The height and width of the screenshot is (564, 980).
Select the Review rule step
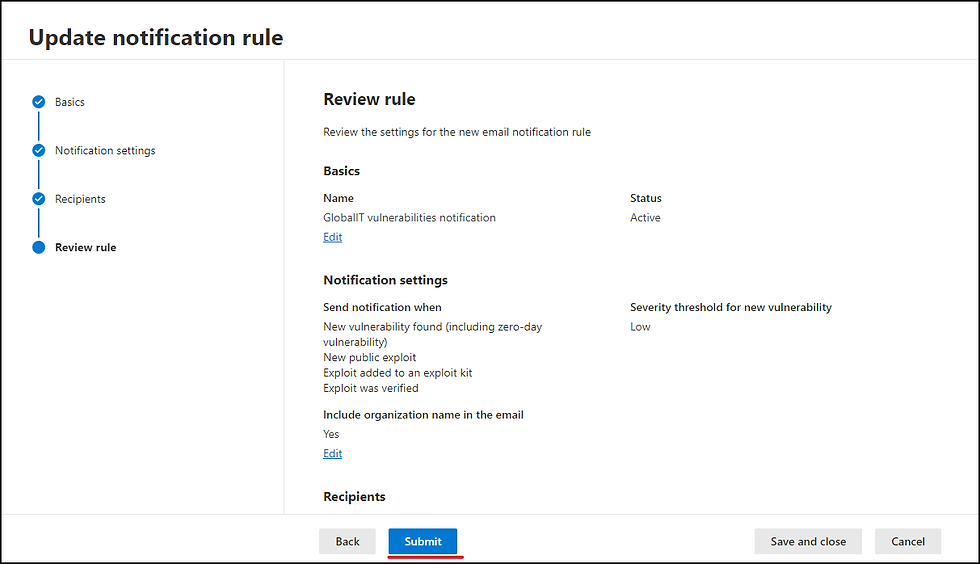[x=86, y=248]
